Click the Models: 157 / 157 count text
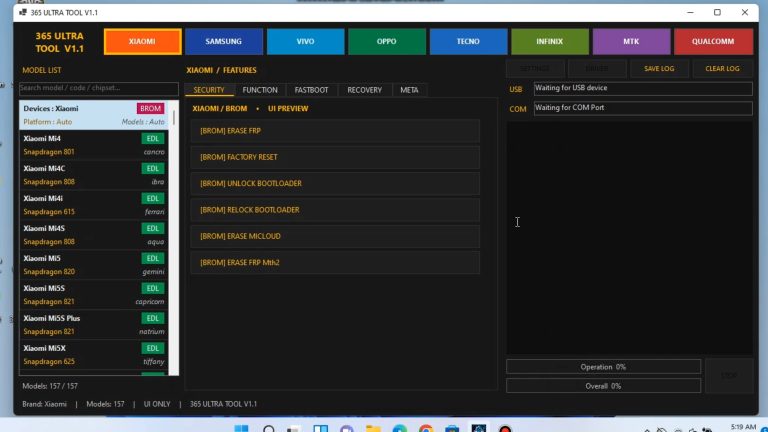This screenshot has height=432, width=768. click(50, 386)
